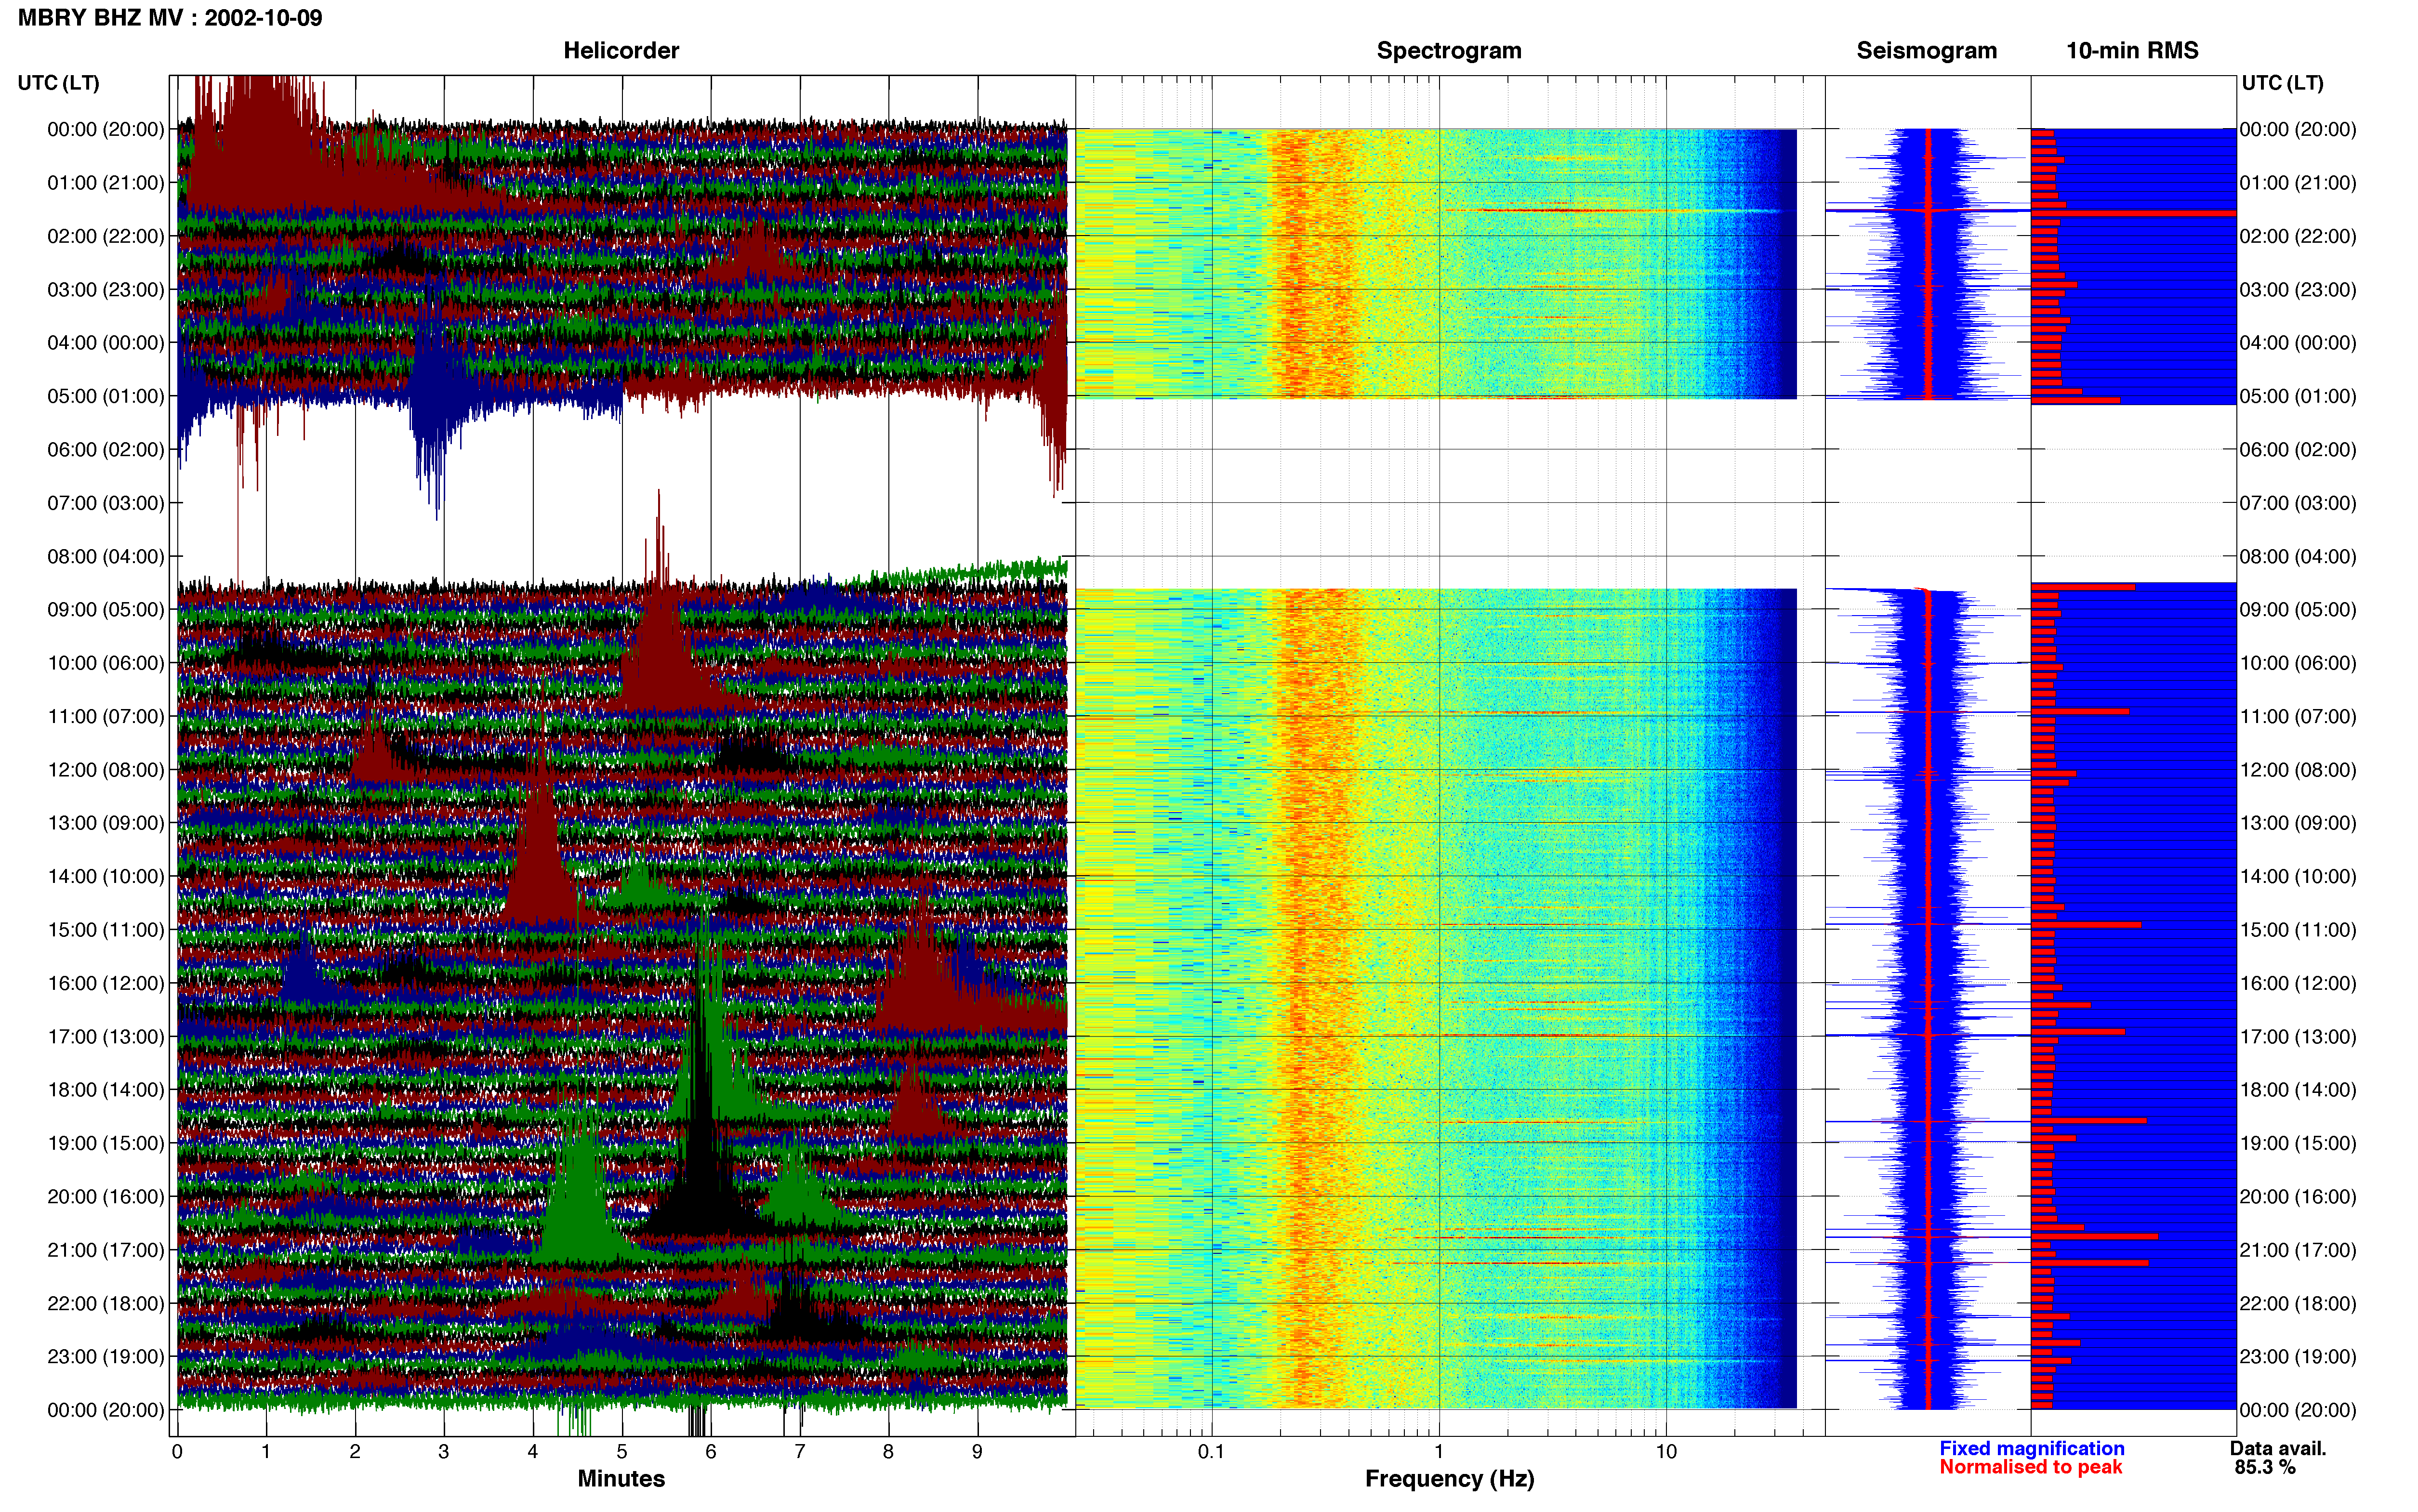This screenshot has height=1512, width=2418.
Task: Click left time label '19:00 (15:00)'
Action: pos(106,1143)
